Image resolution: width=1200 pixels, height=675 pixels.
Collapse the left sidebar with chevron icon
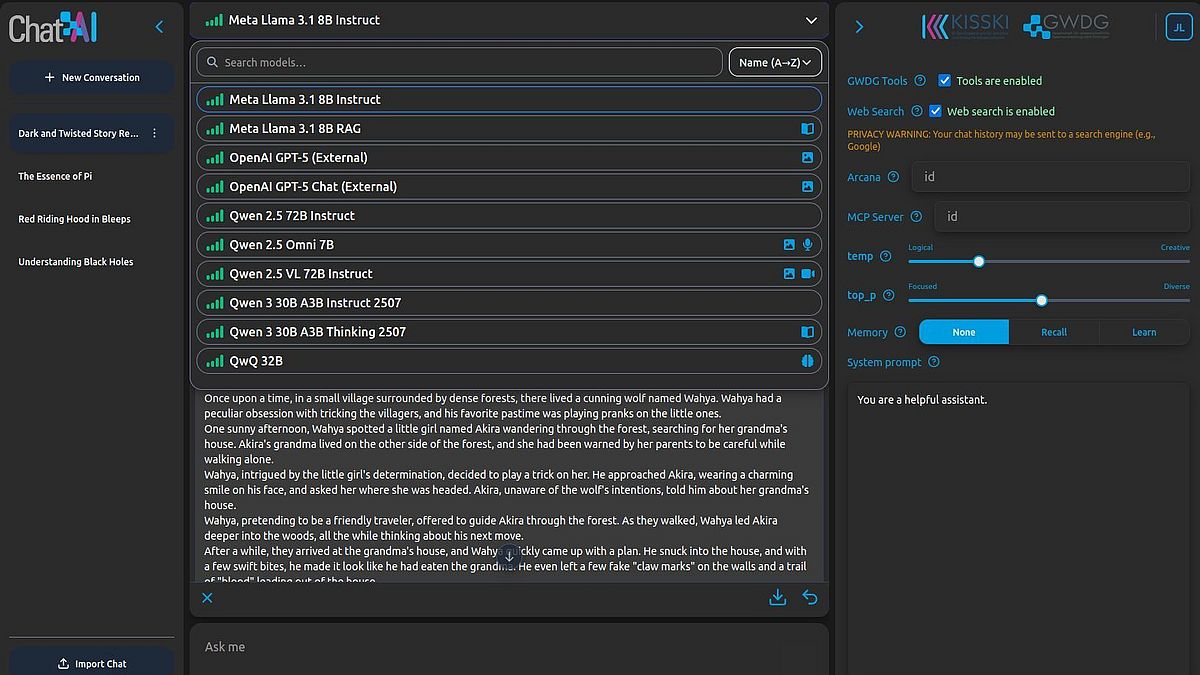pos(159,27)
